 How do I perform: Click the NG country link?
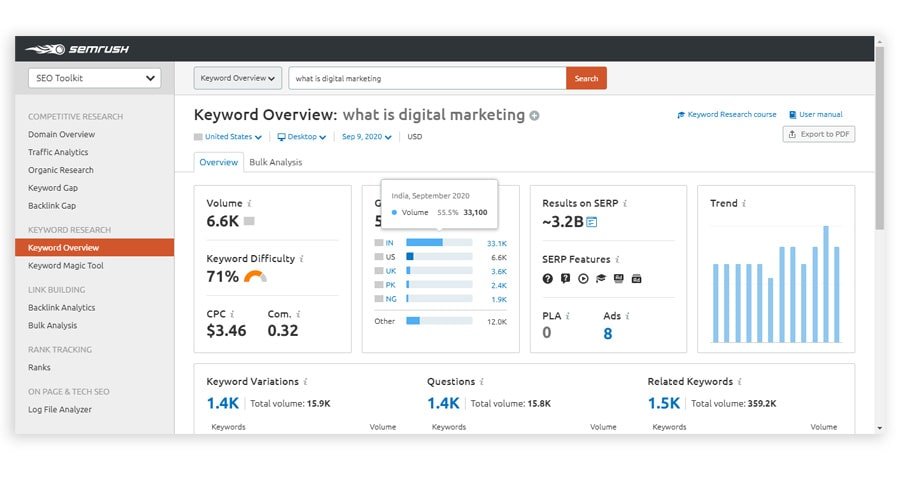391,299
